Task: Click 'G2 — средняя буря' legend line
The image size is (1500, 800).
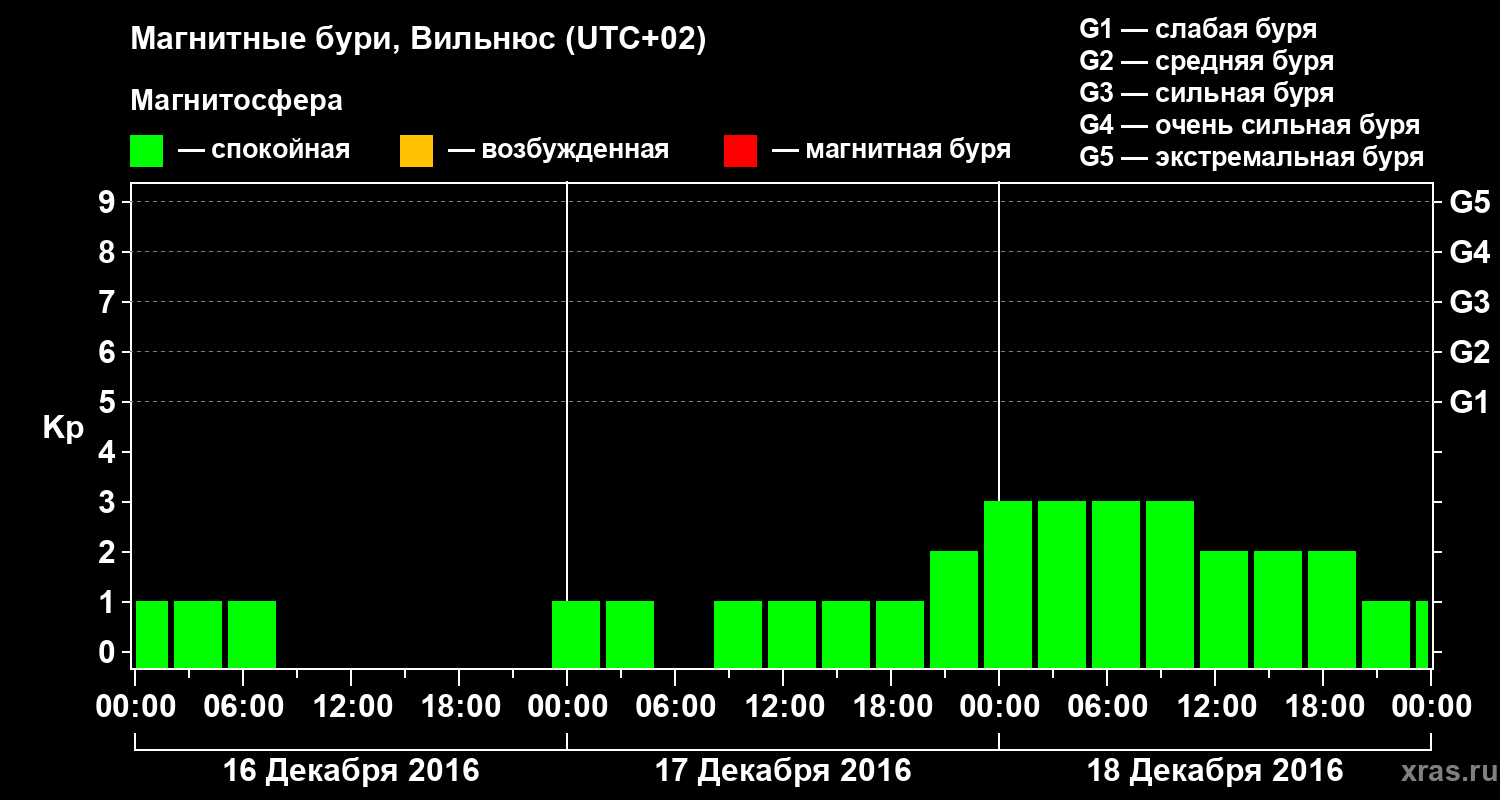Action: [x=1207, y=61]
